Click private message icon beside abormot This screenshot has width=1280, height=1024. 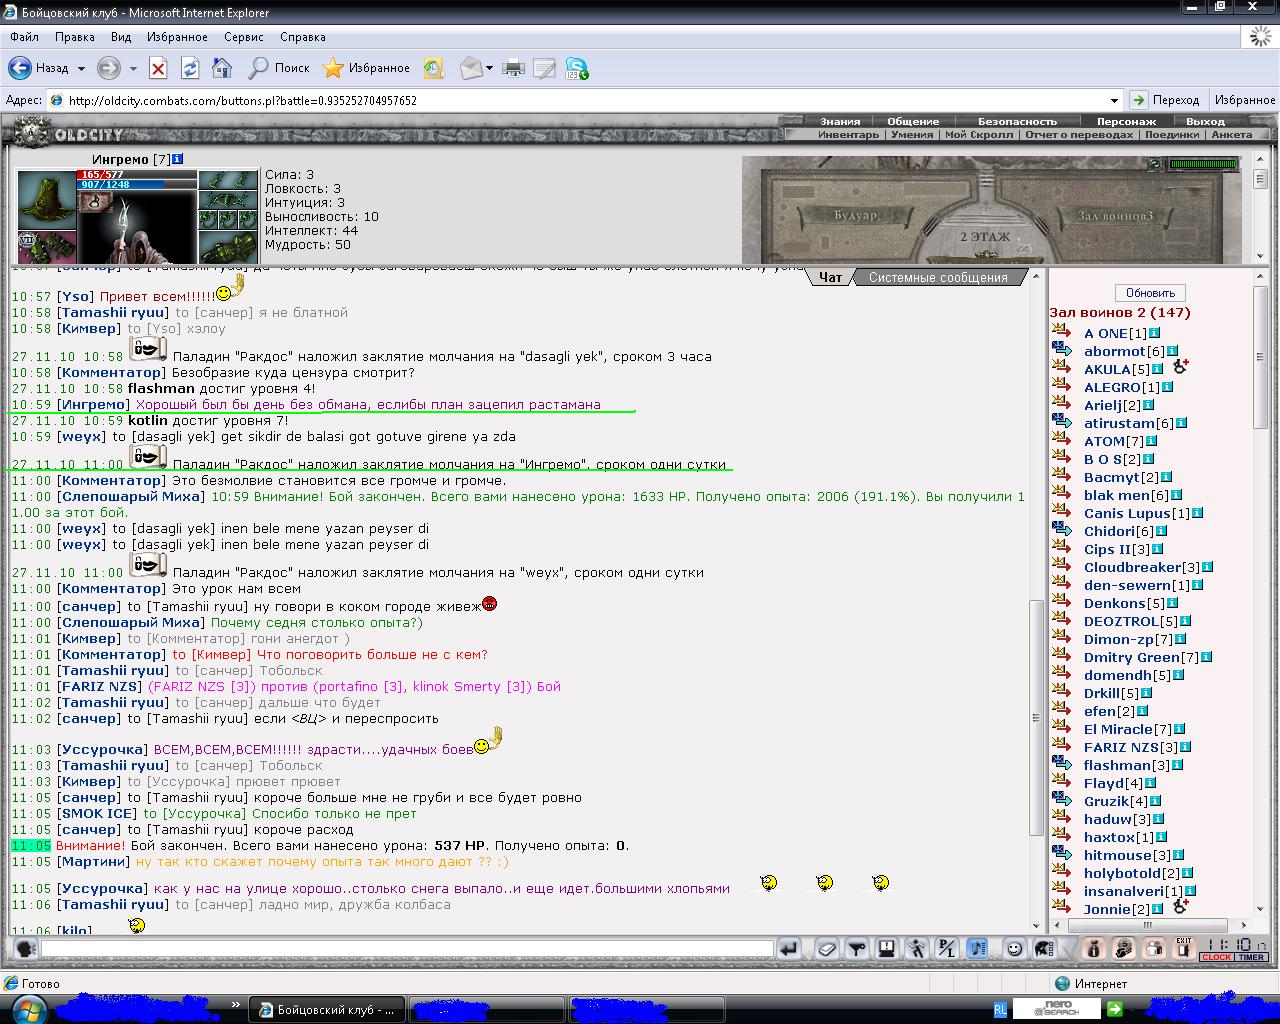[1062, 350]
